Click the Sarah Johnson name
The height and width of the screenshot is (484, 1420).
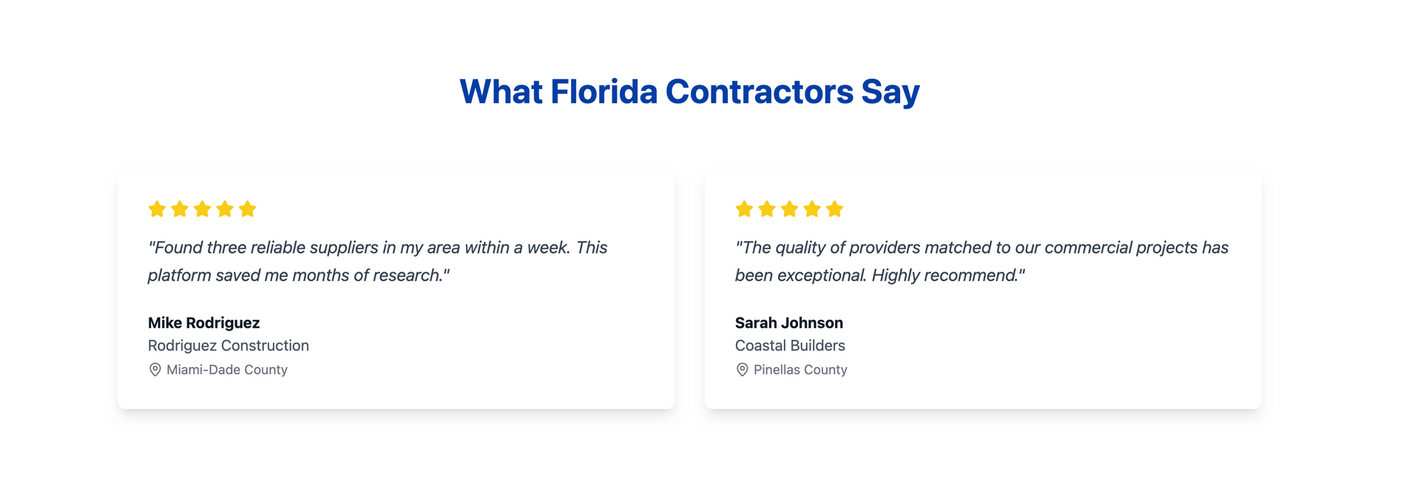click(x=789, y=323)
